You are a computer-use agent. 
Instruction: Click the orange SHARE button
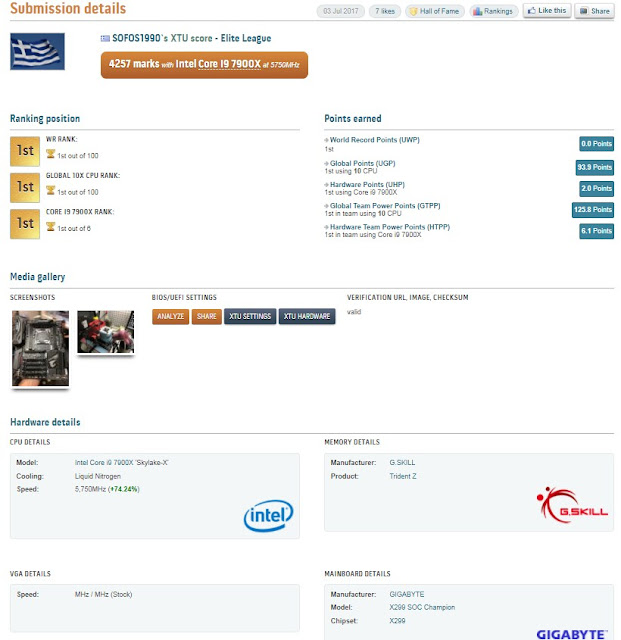pos(207,316)
